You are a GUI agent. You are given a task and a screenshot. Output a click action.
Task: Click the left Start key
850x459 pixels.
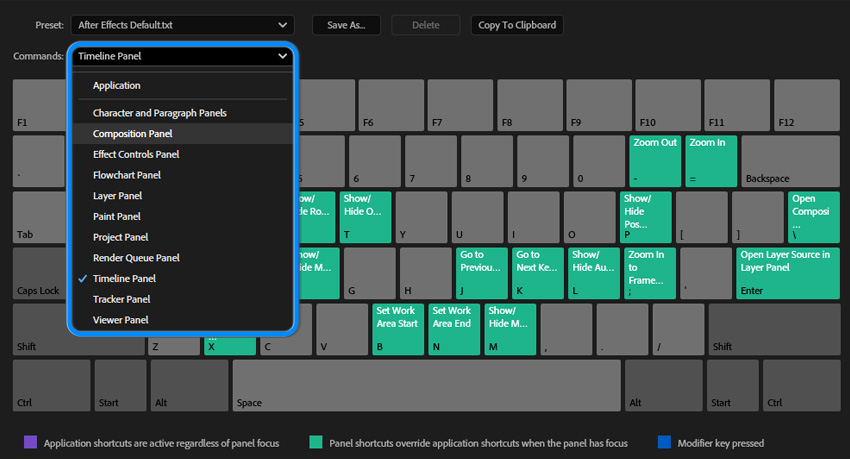coord(120,385)
